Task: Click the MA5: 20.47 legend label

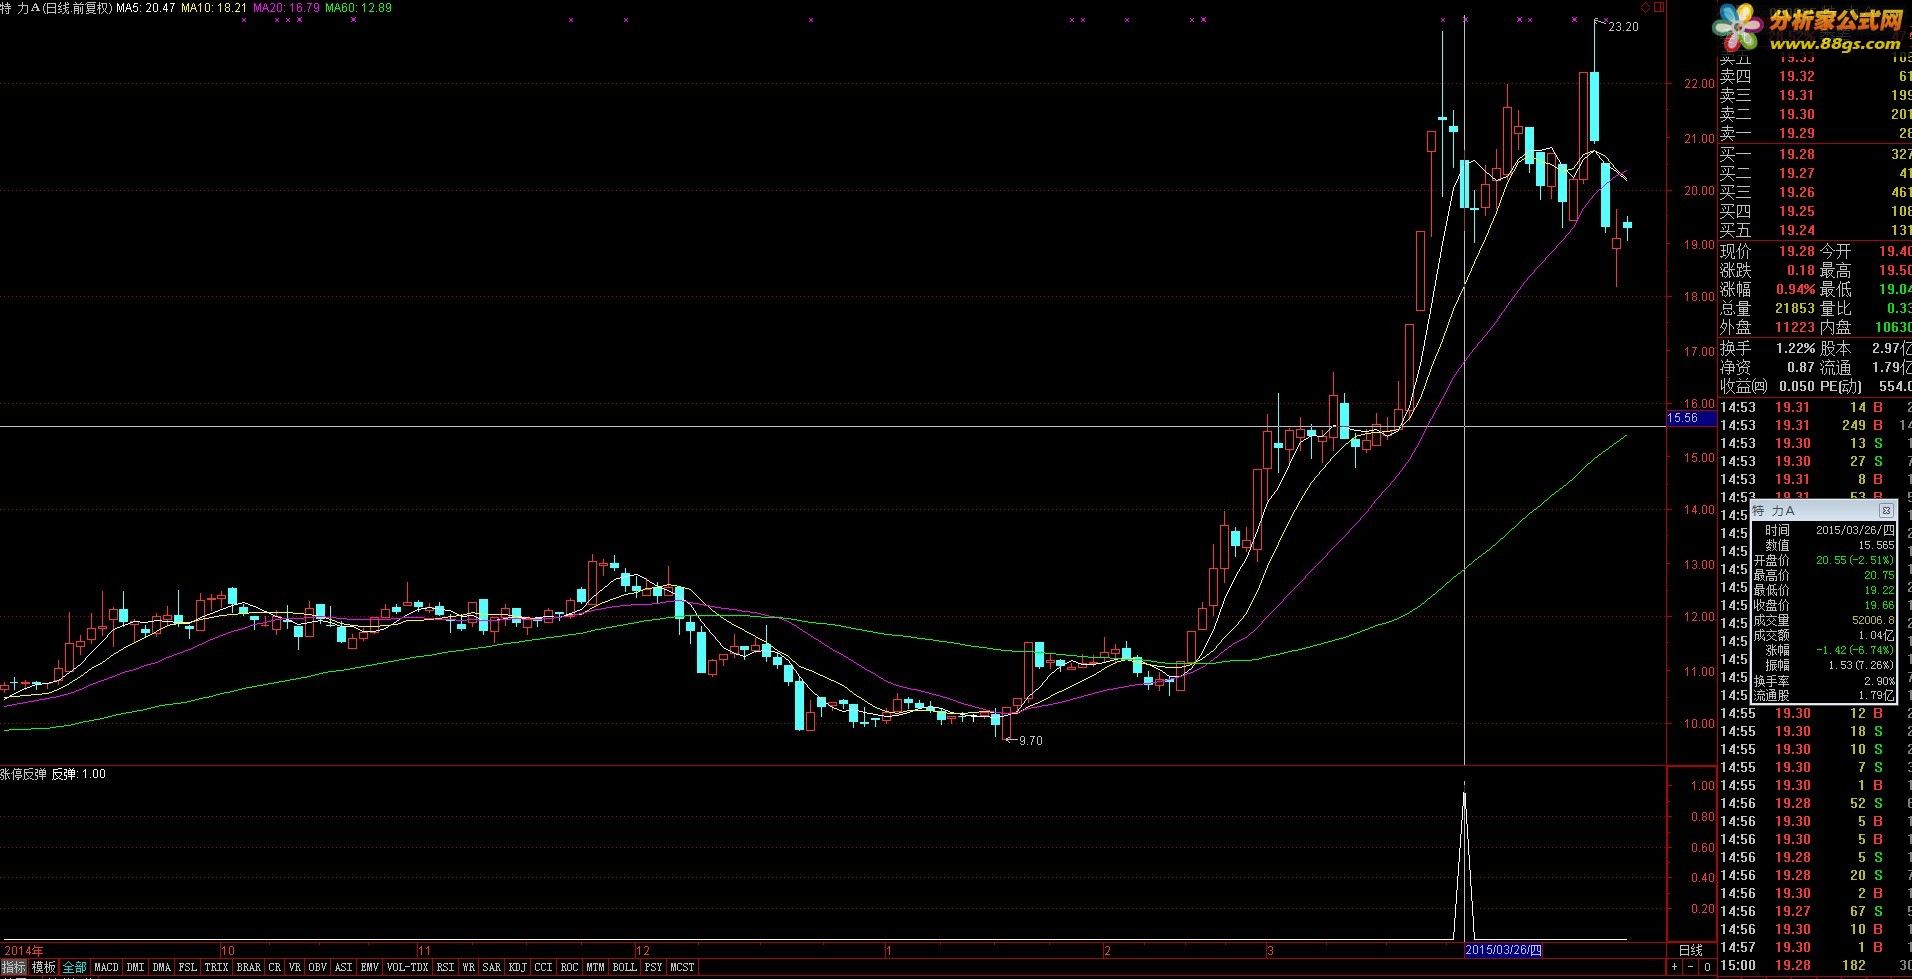Action: 145,7
